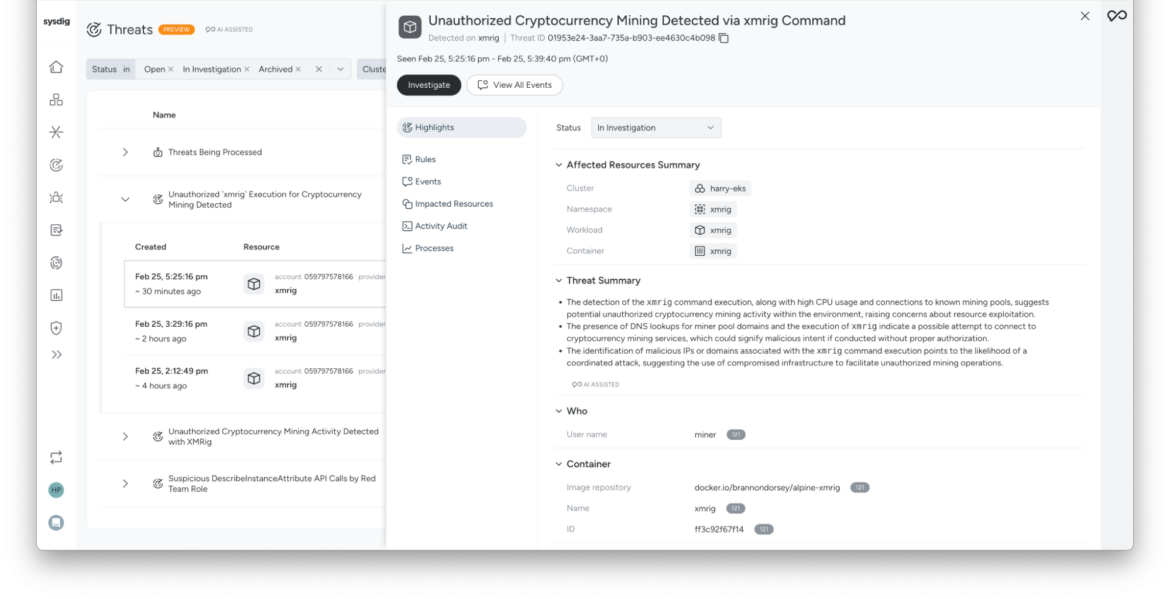Image resolution: width=1170 pixels, height=599 pixels.
Task: Click resource cube icon in 3:29:16 pm row
Action: click(x=254, y=331)
